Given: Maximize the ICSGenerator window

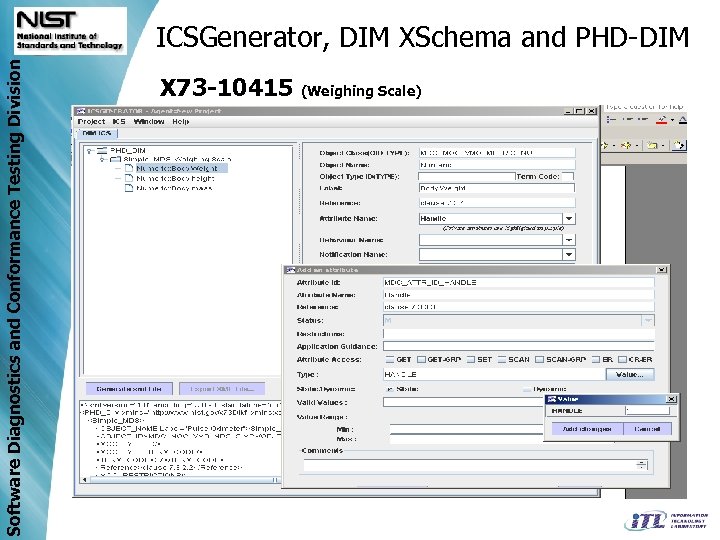Looking at the screenshot, I should click(579, 111).
